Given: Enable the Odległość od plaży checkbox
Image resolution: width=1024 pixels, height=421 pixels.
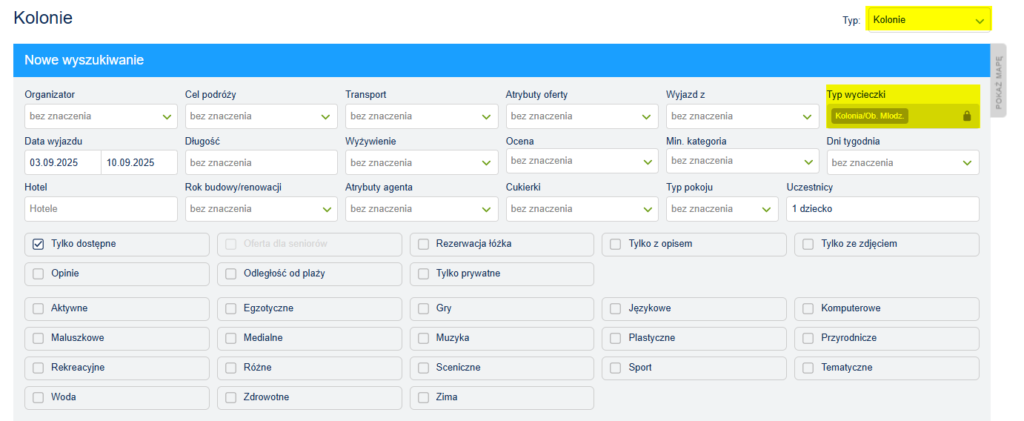Looking at the screenshot, I should 231,273.
